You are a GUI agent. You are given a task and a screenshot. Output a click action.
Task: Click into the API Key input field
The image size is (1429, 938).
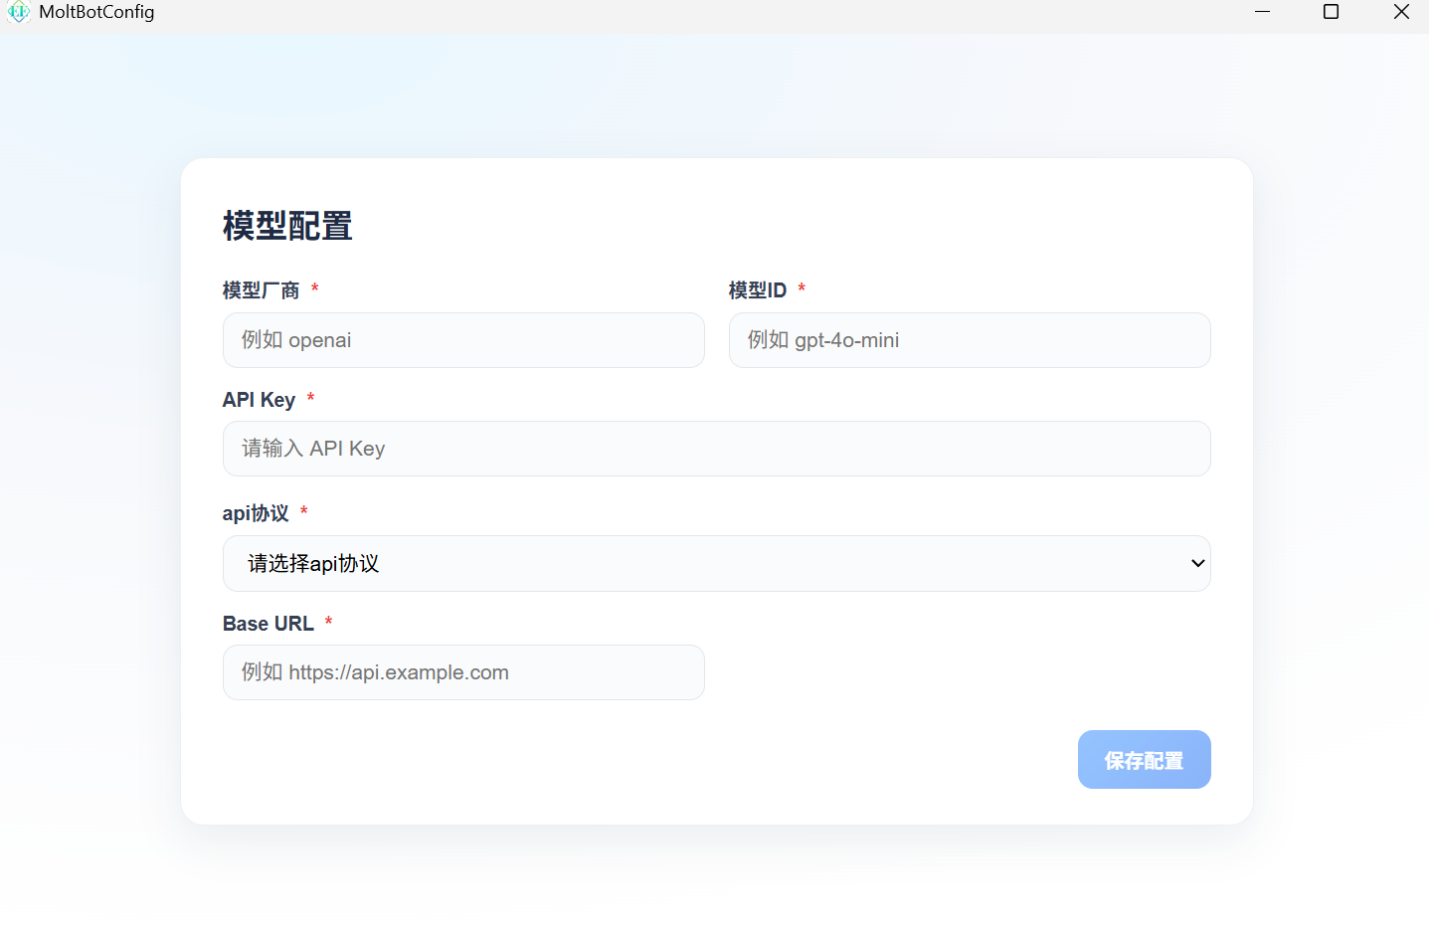click(716, 449)
